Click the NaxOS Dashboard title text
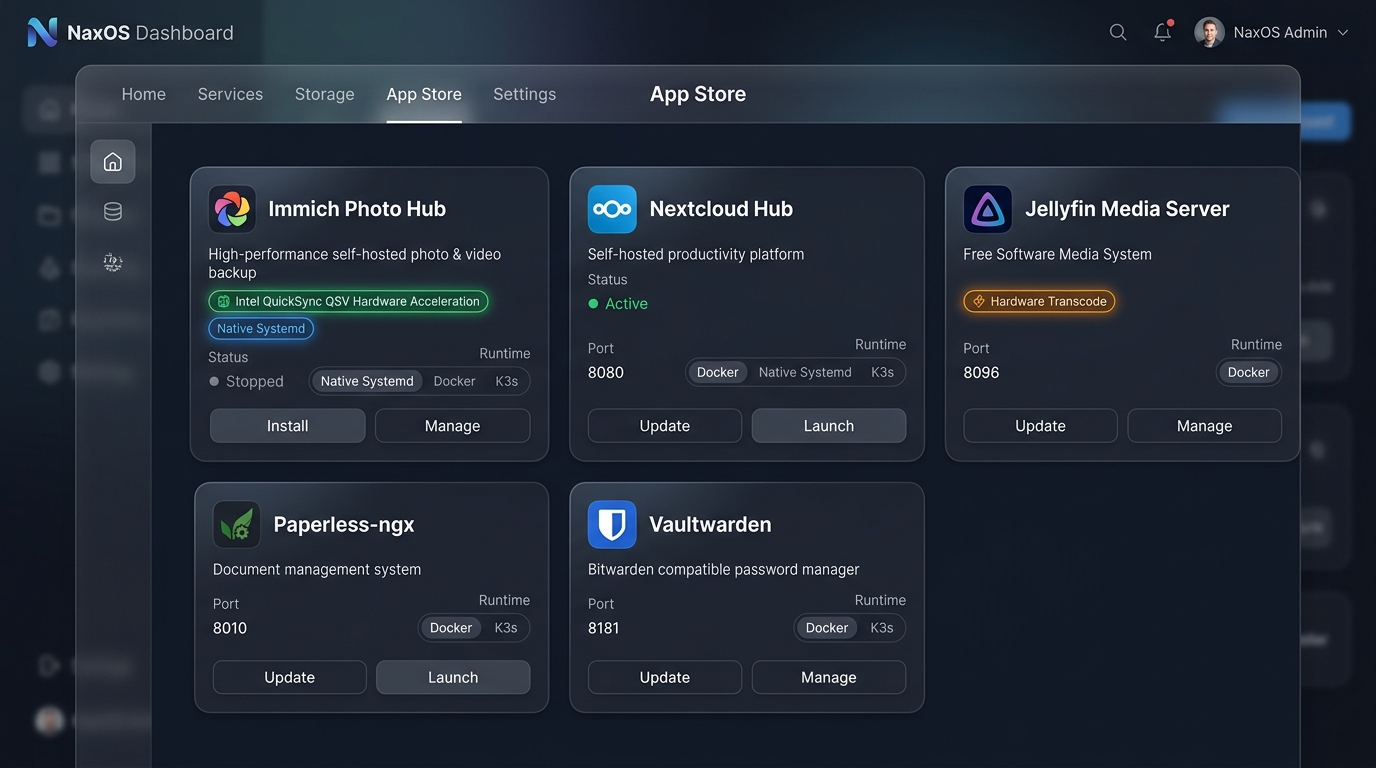This screenshot has height=768, width=1376. click(150, 33)
